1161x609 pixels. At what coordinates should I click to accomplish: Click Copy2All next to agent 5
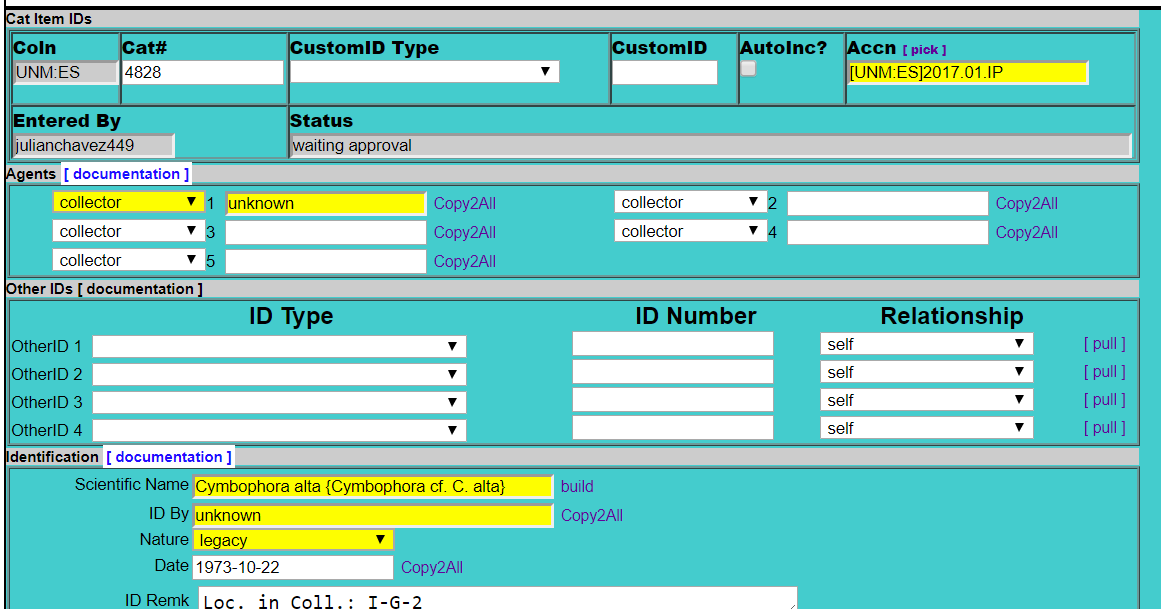pyautogui.click(x=465, y=261)
